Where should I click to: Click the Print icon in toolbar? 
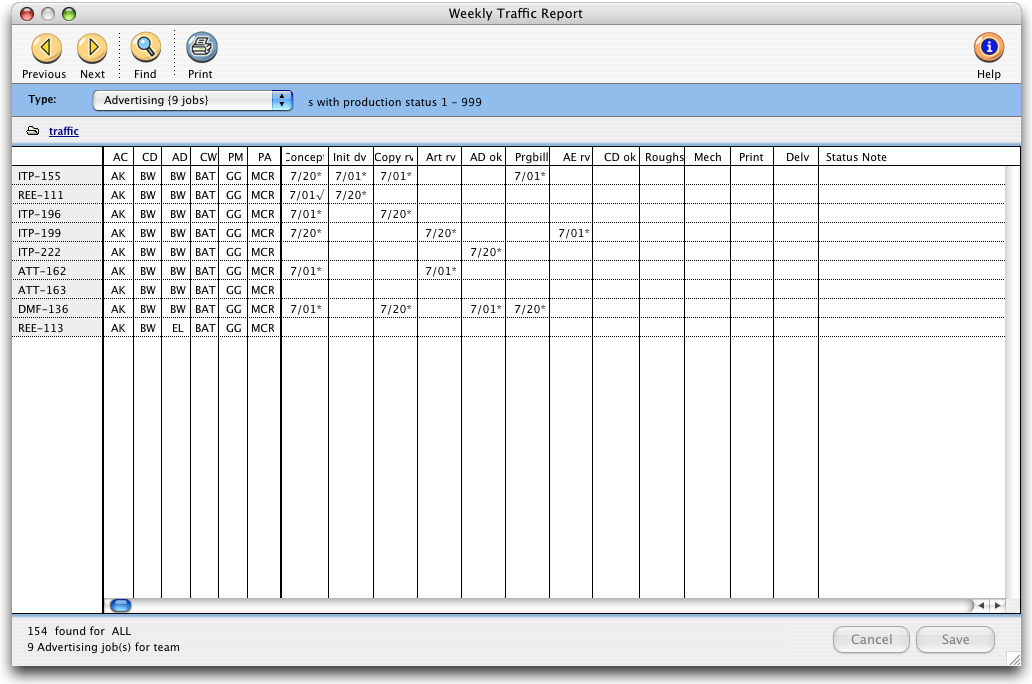point(201,48)
